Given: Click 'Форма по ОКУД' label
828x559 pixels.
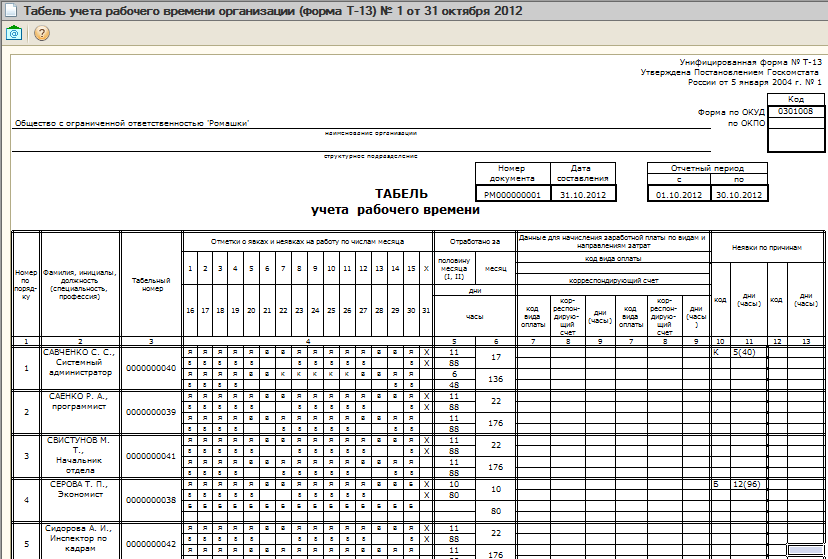Looking at the screenshot, I should (x=731, y=112).
